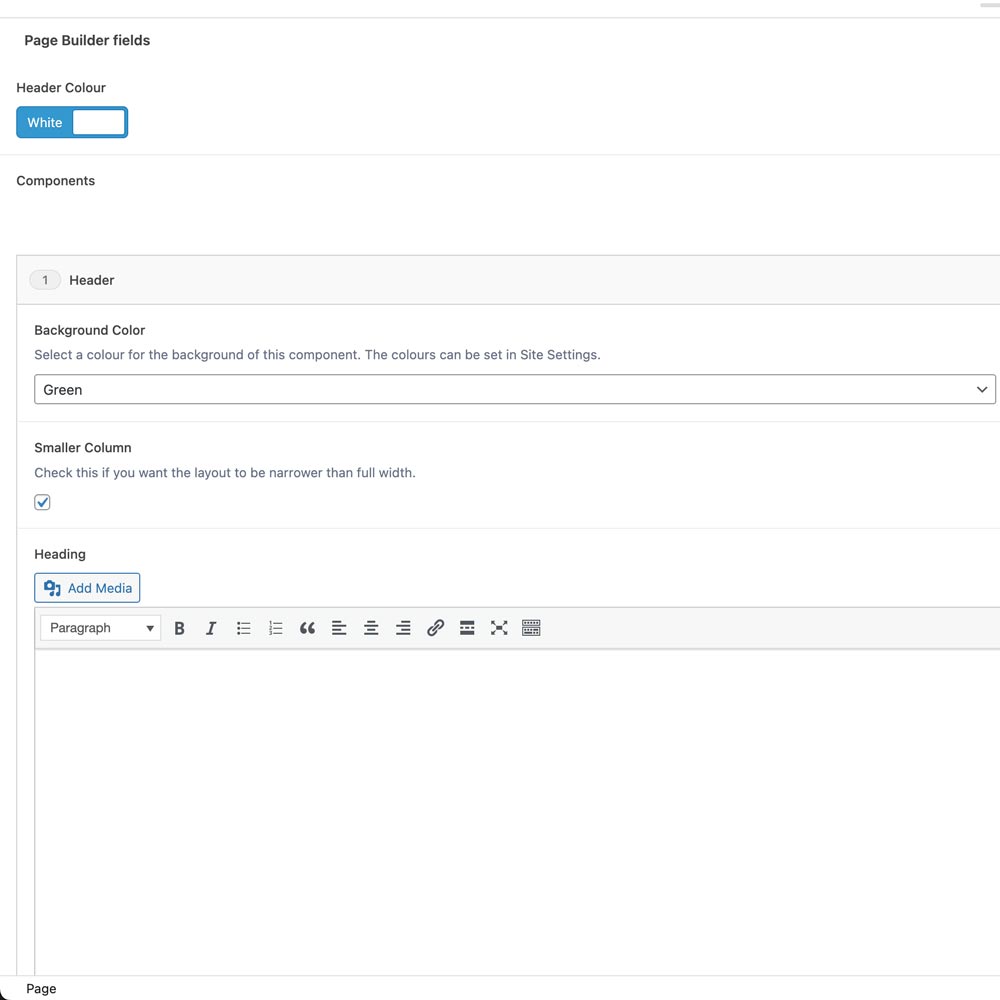Viewport: 1000px width, 1000px height.
Task: Align text to the right
Action: coord(403,628)
